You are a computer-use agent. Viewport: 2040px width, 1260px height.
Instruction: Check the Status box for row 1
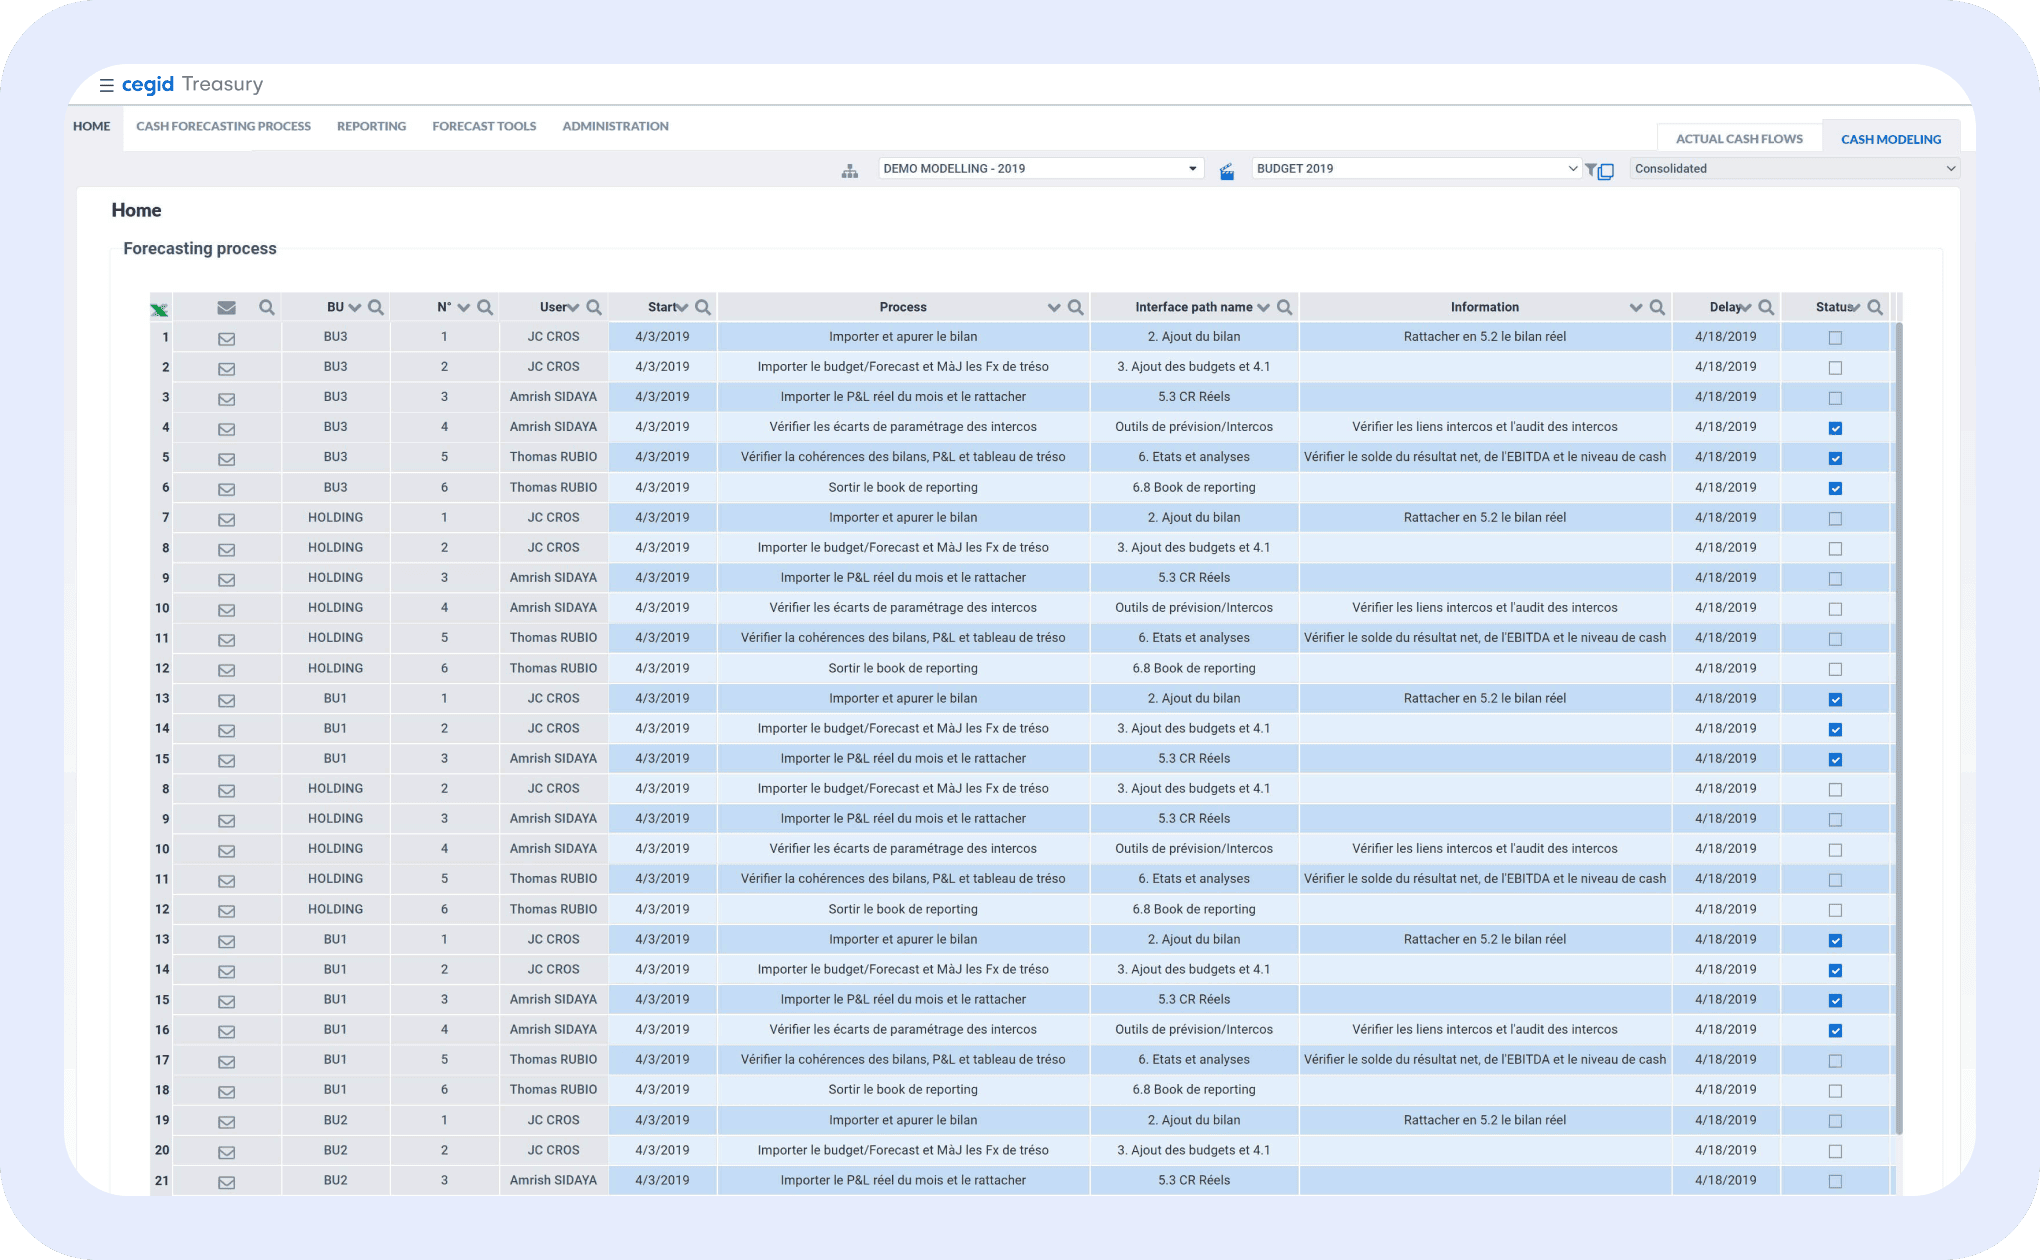coord(1835,338)
